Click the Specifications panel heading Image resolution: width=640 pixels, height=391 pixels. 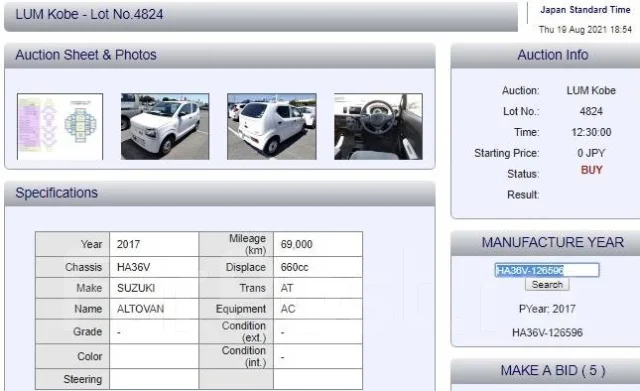coord(56,193)
